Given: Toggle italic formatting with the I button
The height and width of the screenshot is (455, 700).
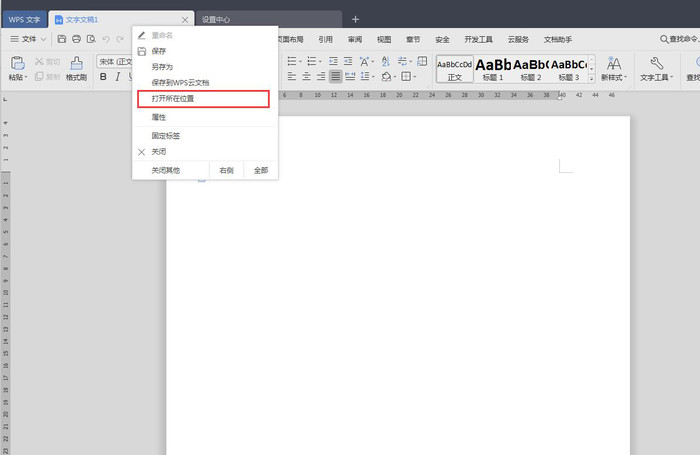Looking at the screenshot, I should click(x=117, y=77).
